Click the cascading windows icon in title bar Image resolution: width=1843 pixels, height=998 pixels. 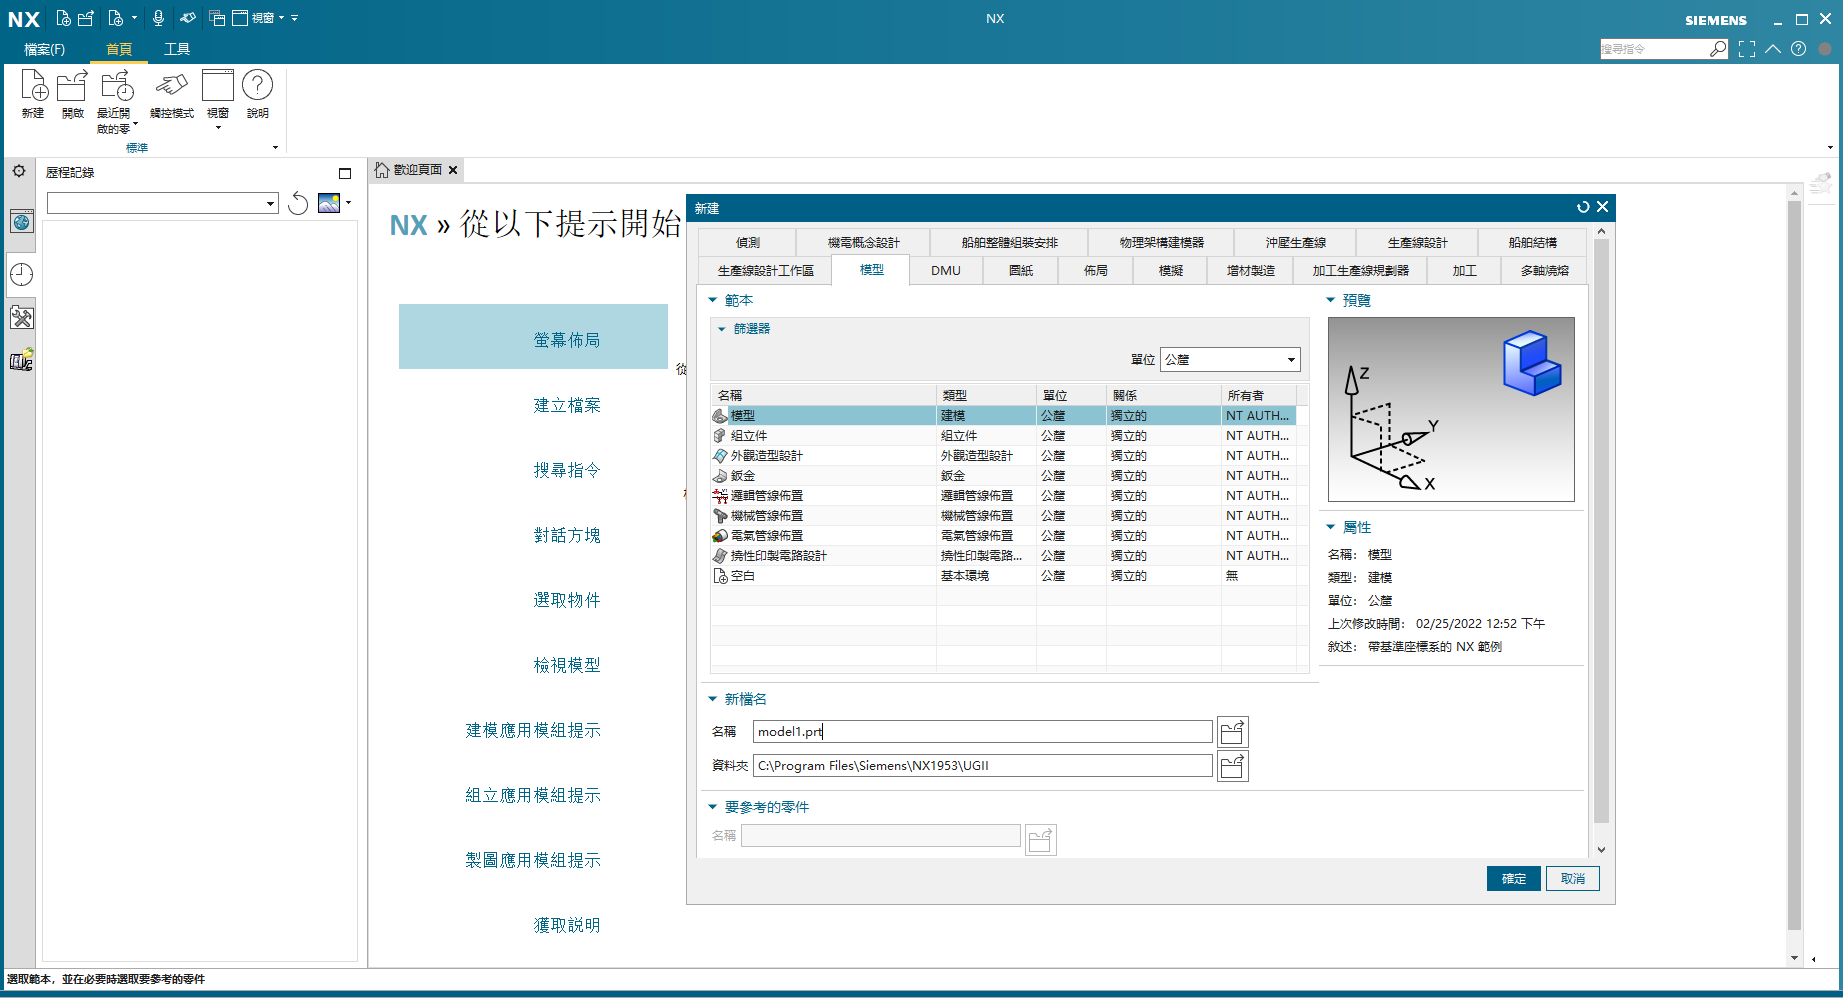tap(217, 18)
